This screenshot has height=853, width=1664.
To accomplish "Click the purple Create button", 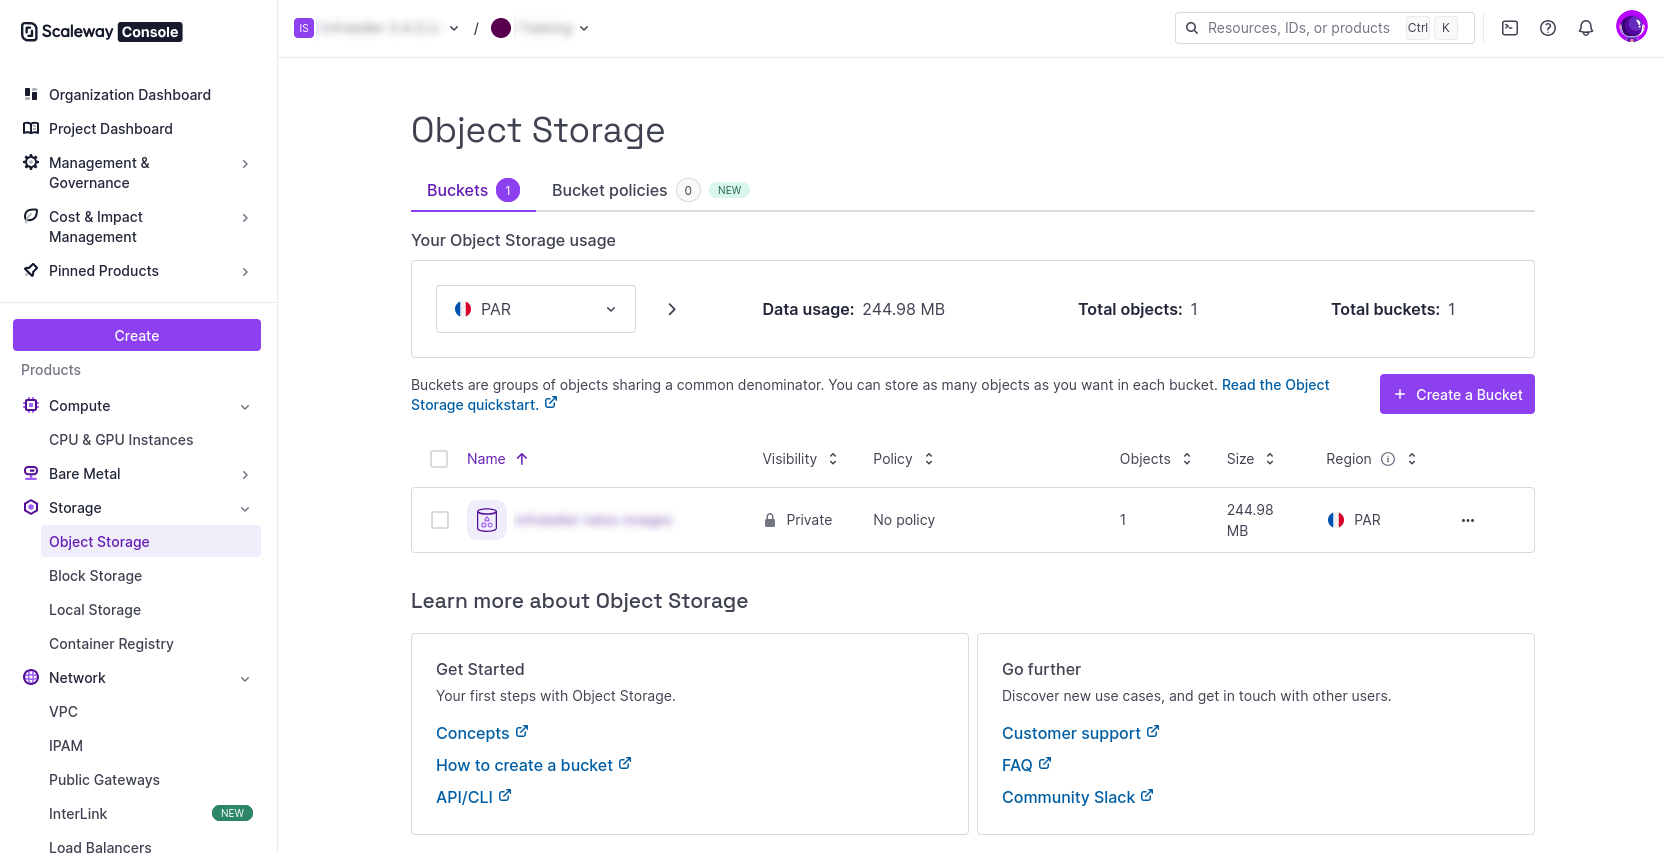I will click(x=137, y=335).
